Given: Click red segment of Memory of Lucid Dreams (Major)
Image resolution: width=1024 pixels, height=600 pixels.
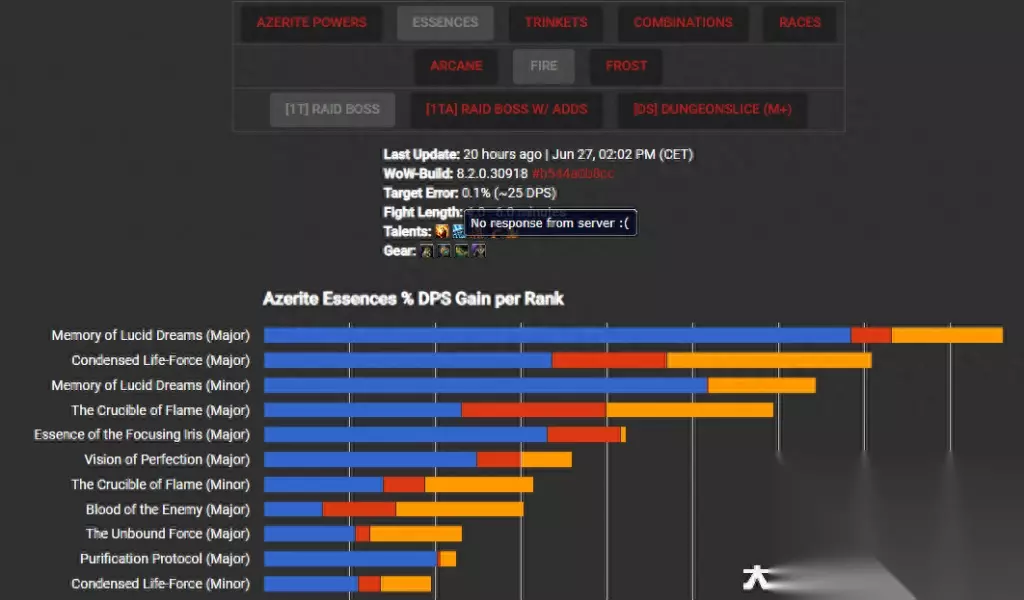Looking at the screenshot, I should click(871, 335).
